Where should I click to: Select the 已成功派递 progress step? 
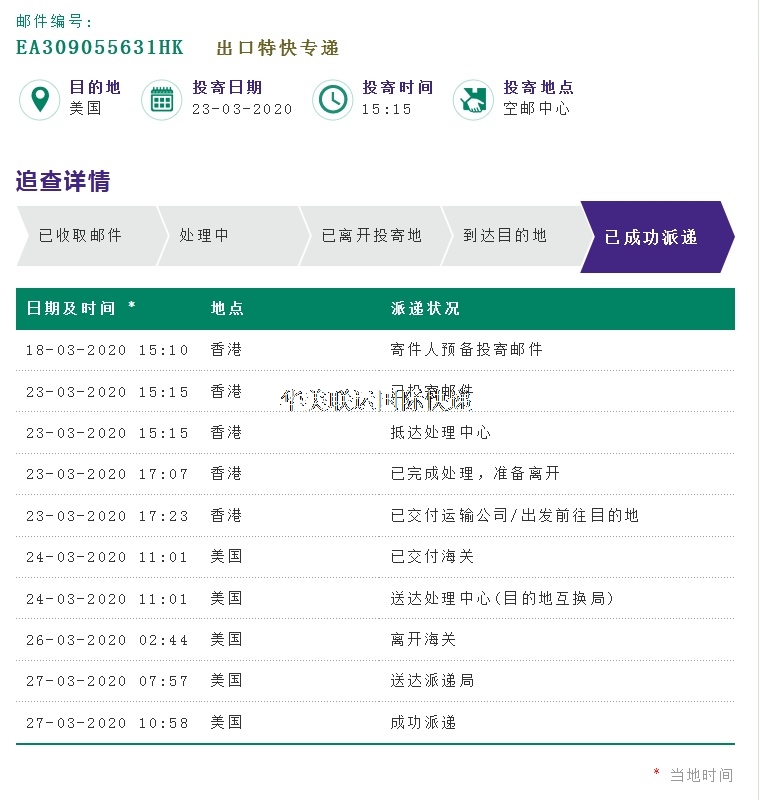coord(651,237)
